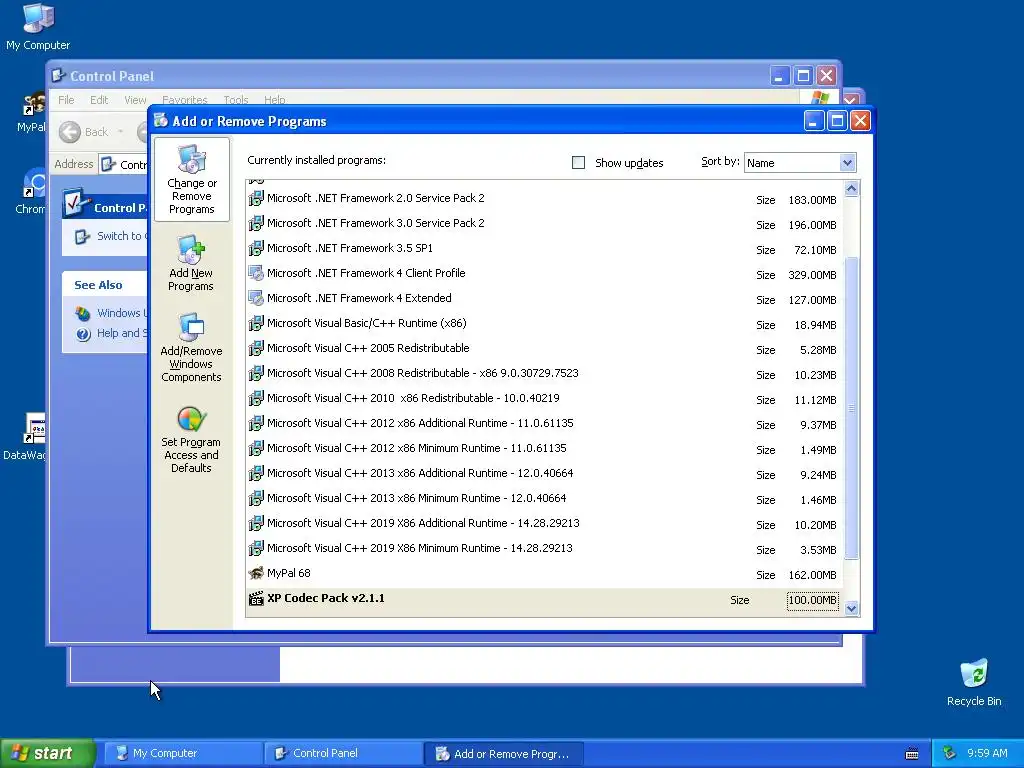Toggle the Show updates checkbox
Viewport: 1024px width, 768px height.
point(579,163)
